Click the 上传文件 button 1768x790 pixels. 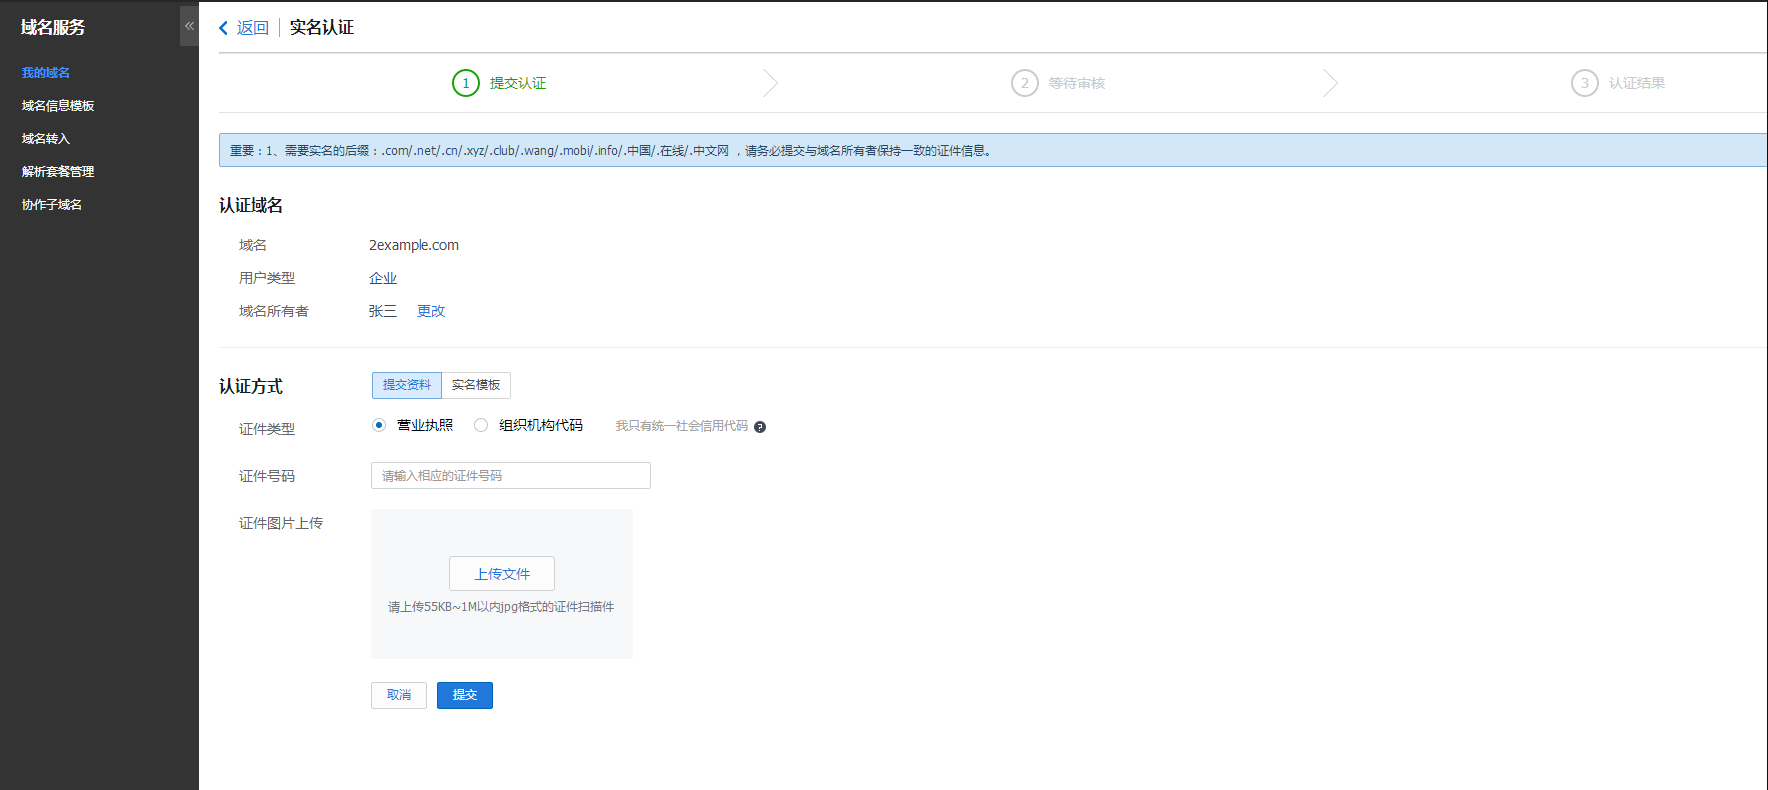click(x=502, y=574)
